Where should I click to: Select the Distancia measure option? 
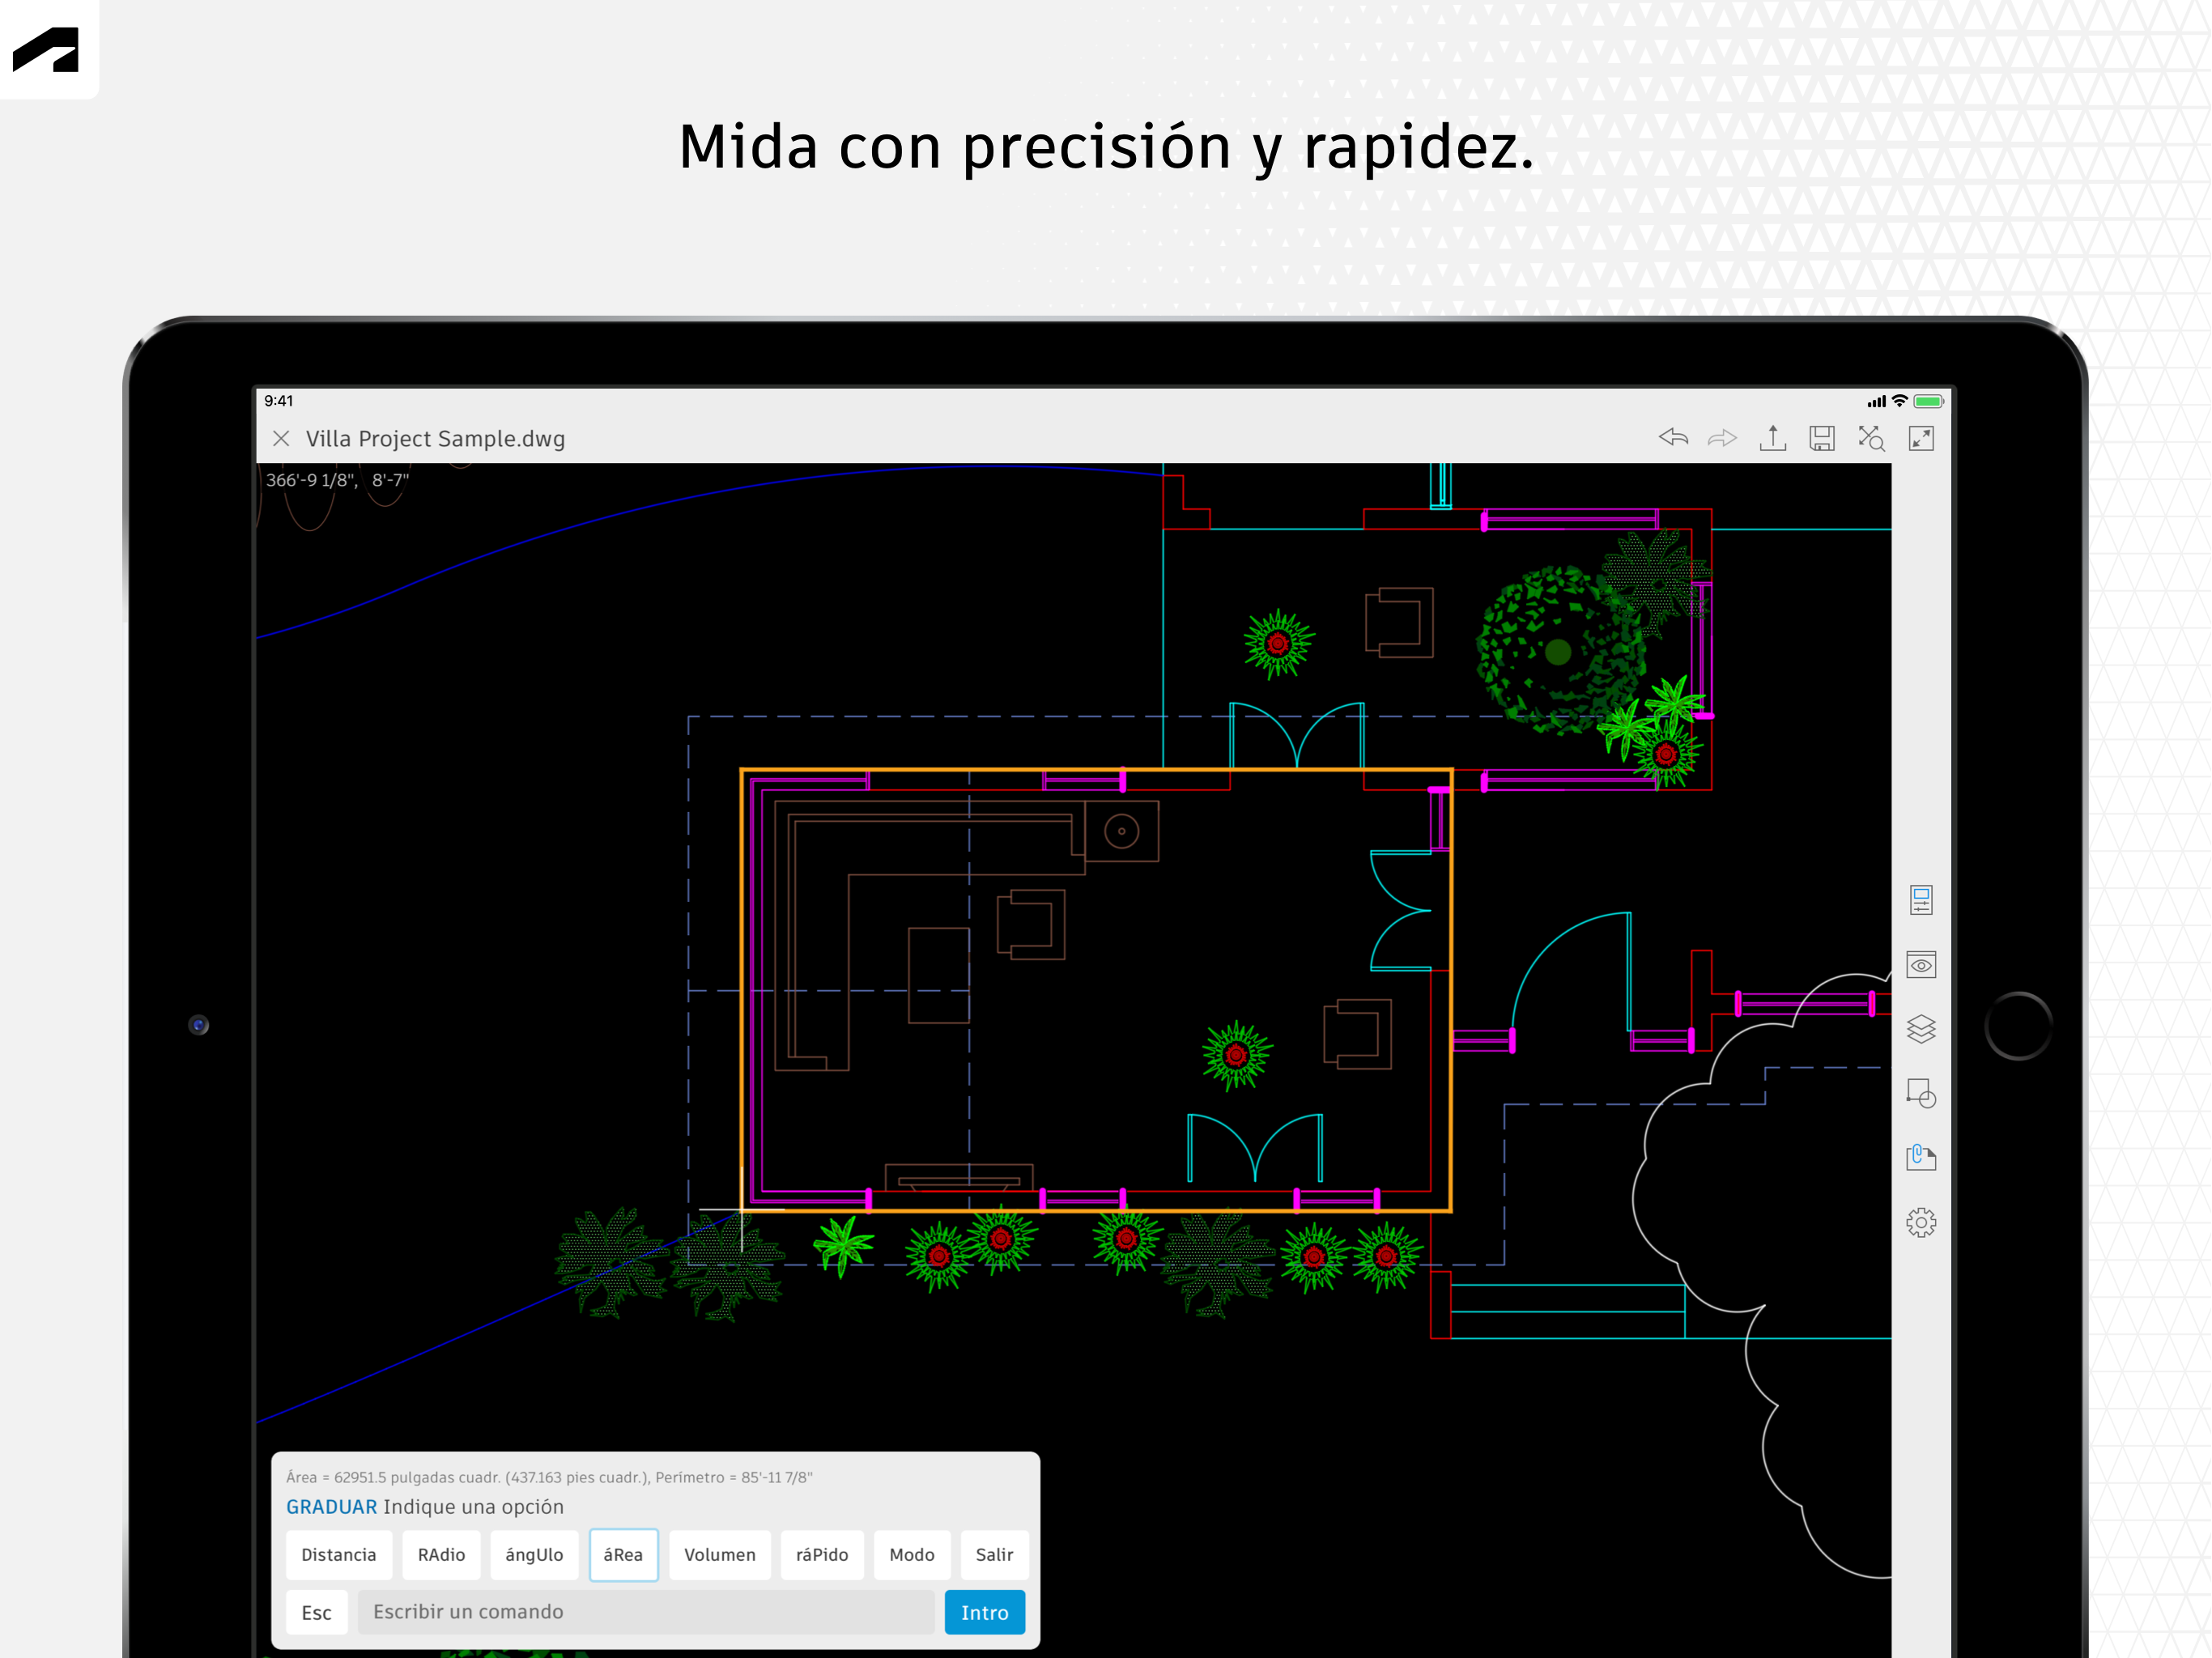pyautogui.click(x=338, y=1554)
